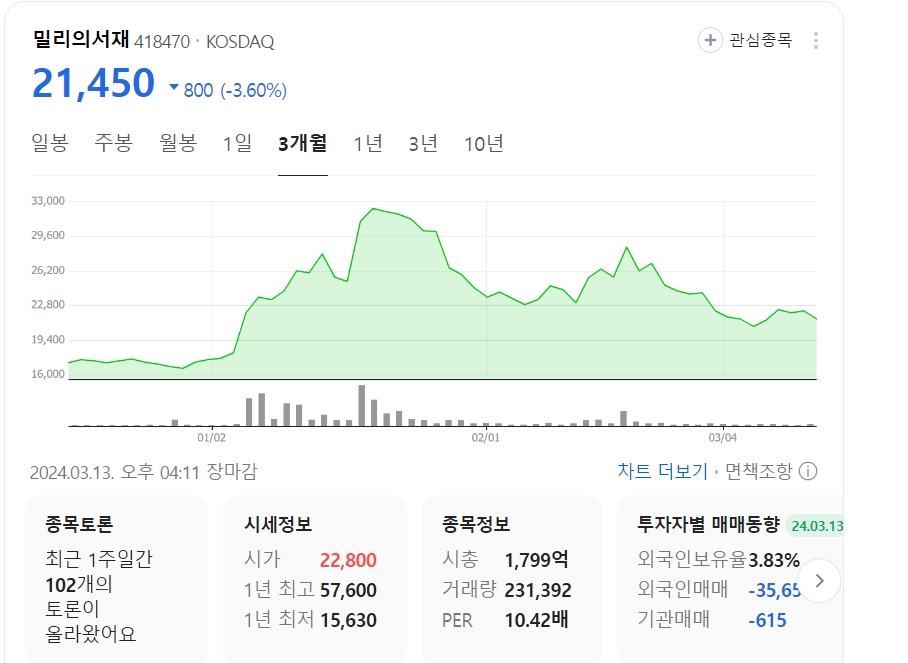The height and width of the screenshot is (663, 908).
Task: Click the right arrow on 투자자별 매매동향 panel
Action: coord(822,579)
